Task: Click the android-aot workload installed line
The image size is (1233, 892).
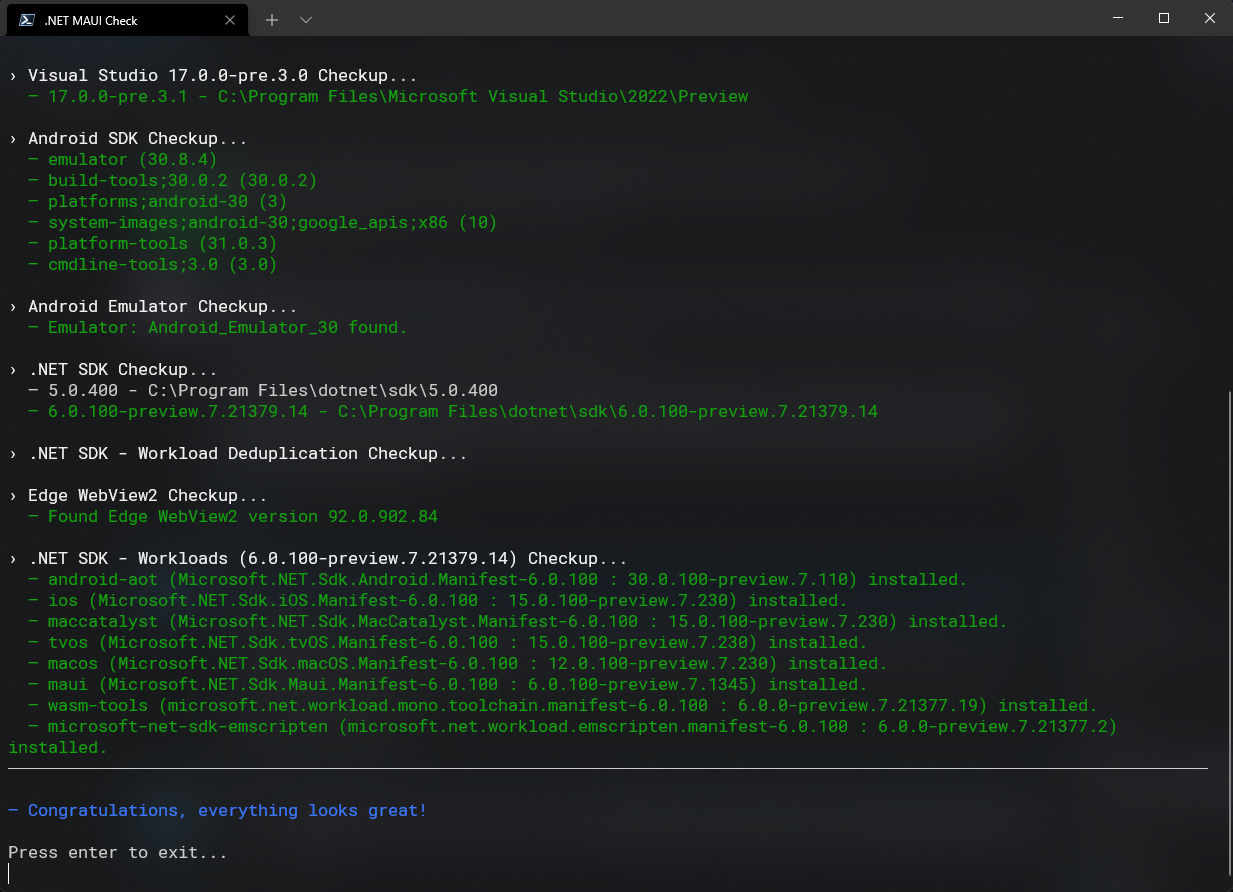Action: pos(498,580)
